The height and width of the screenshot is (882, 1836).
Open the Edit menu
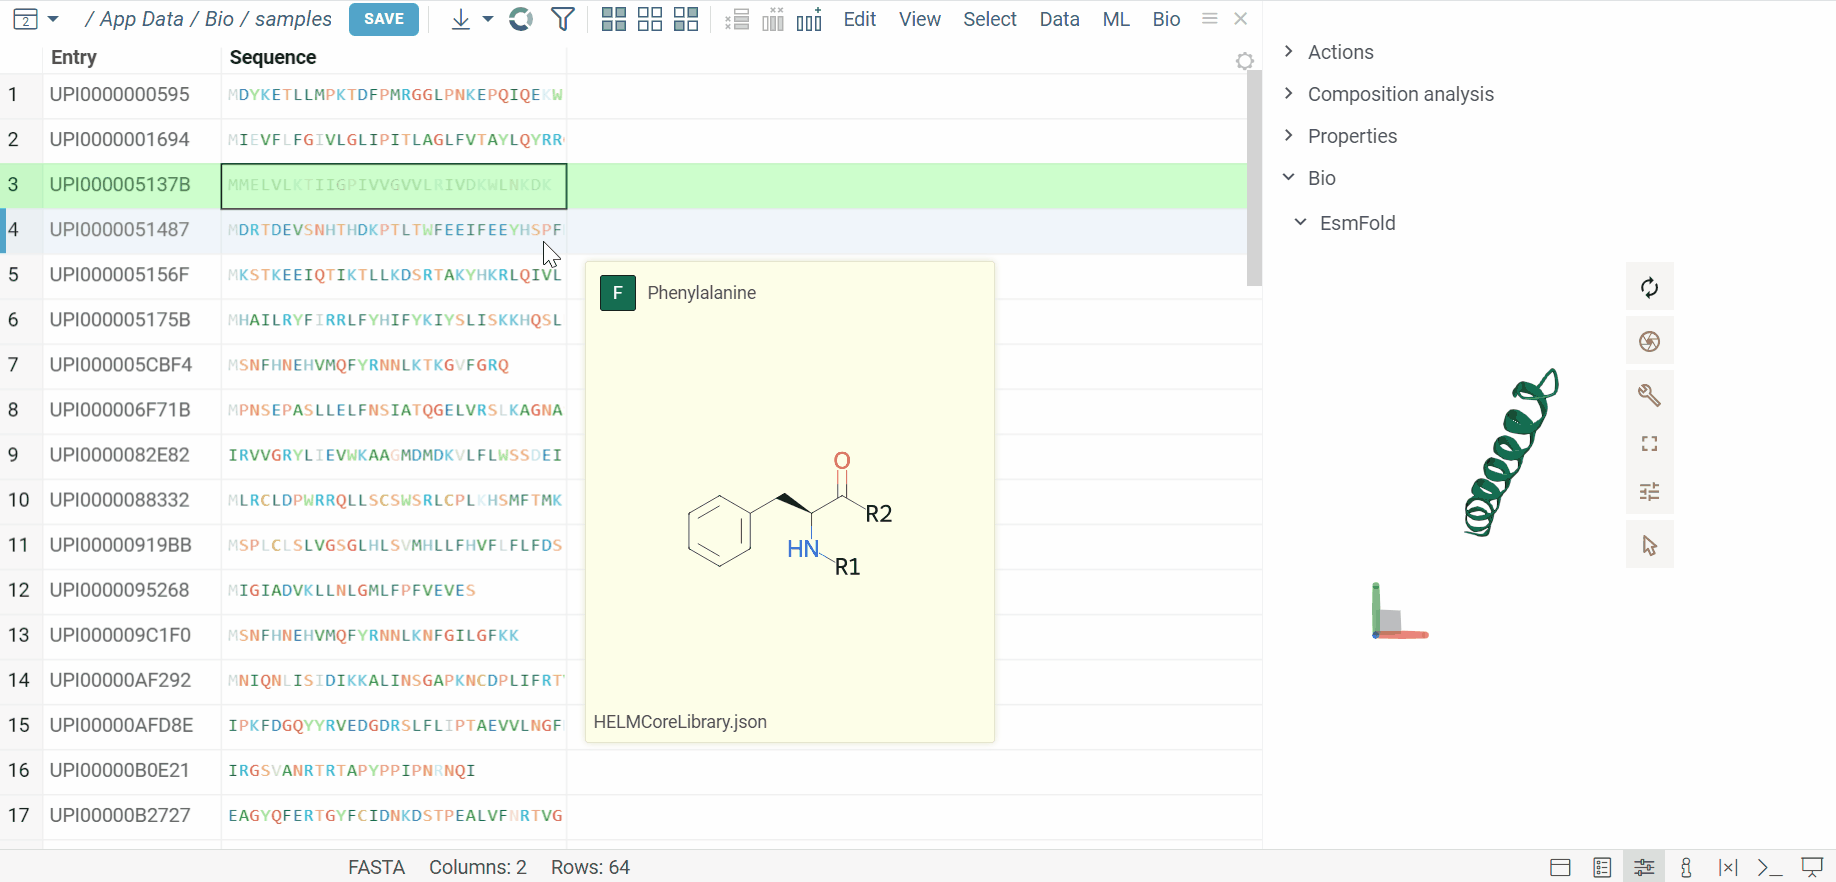[859, 19]
